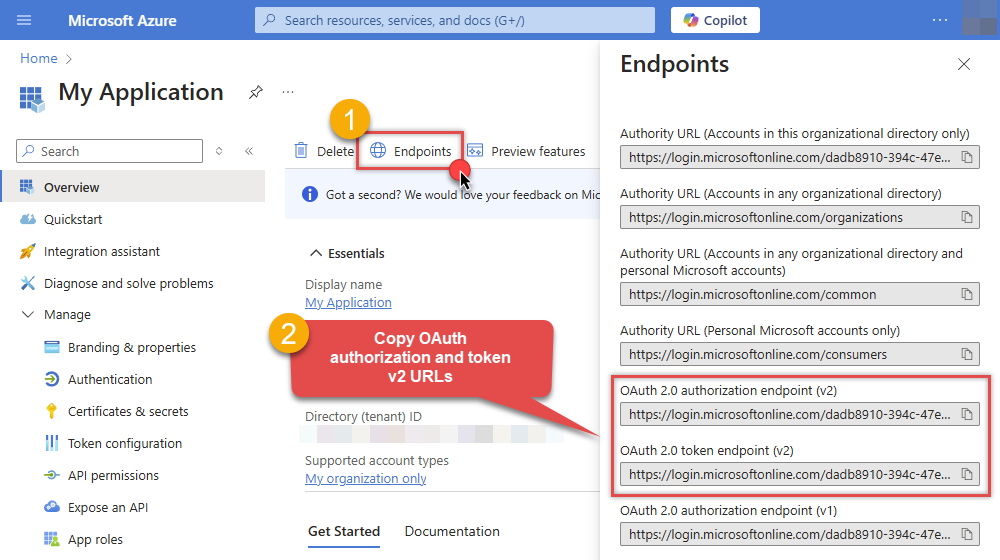This screenshot has height=560, width=1000.
Task: Open Endpoints from the toolbar
Action: coord(411,151)
